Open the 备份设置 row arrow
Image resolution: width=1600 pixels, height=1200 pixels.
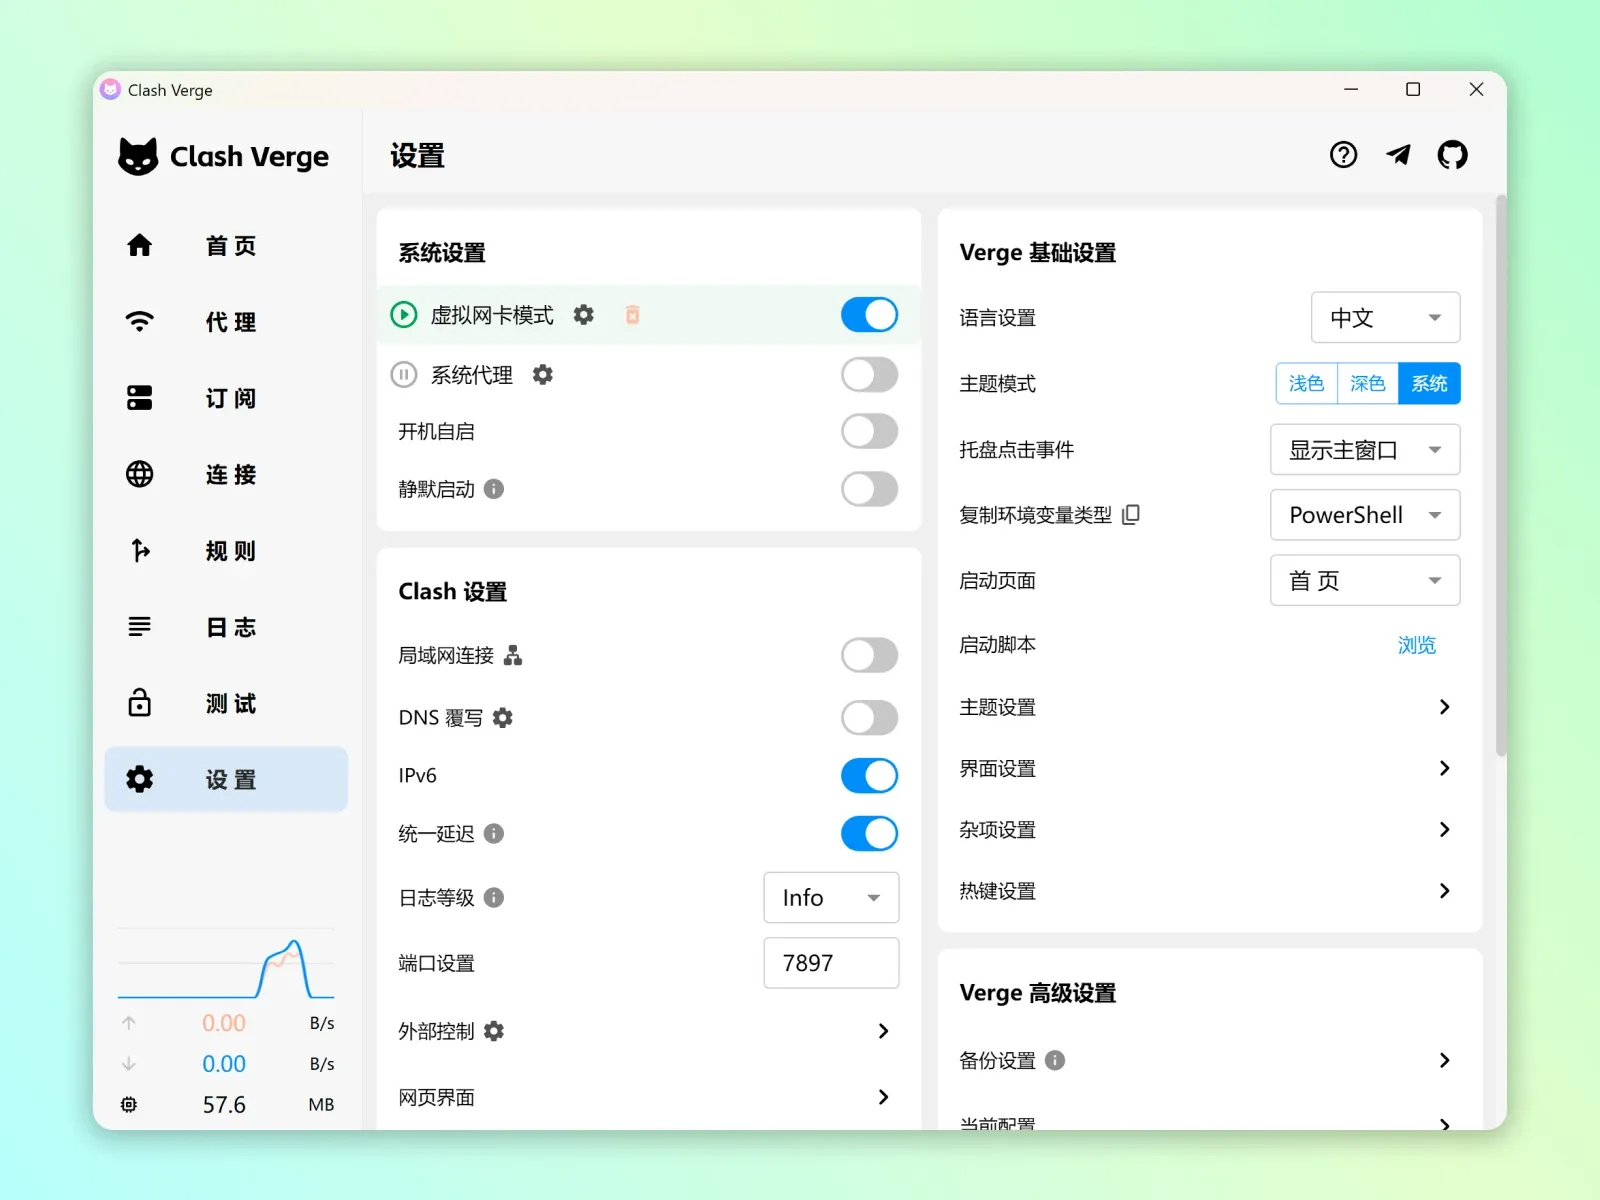(1444, 1060)
